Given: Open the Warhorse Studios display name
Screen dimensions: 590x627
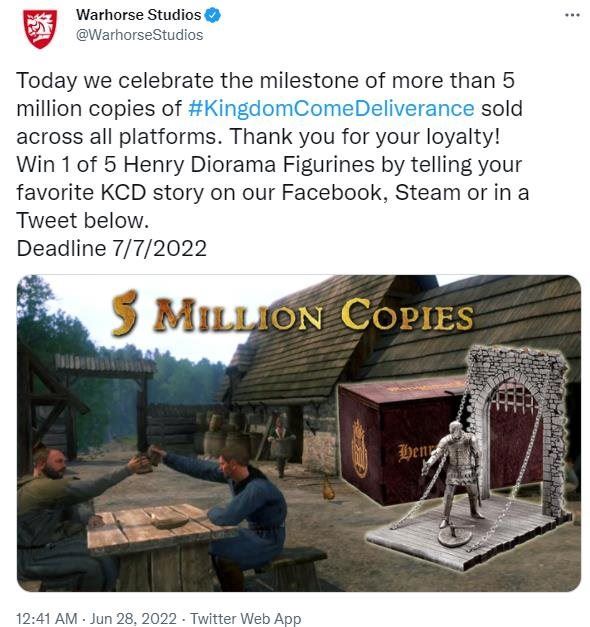Looking at the screenshot, I should click(x=138, y=15).
